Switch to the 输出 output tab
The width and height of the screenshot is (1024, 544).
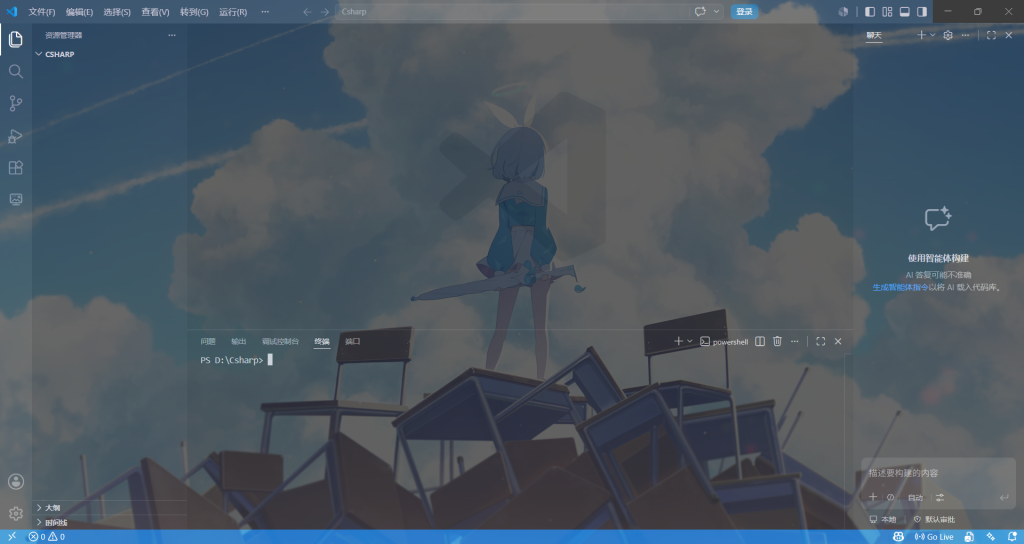click(x=239, y=342)
